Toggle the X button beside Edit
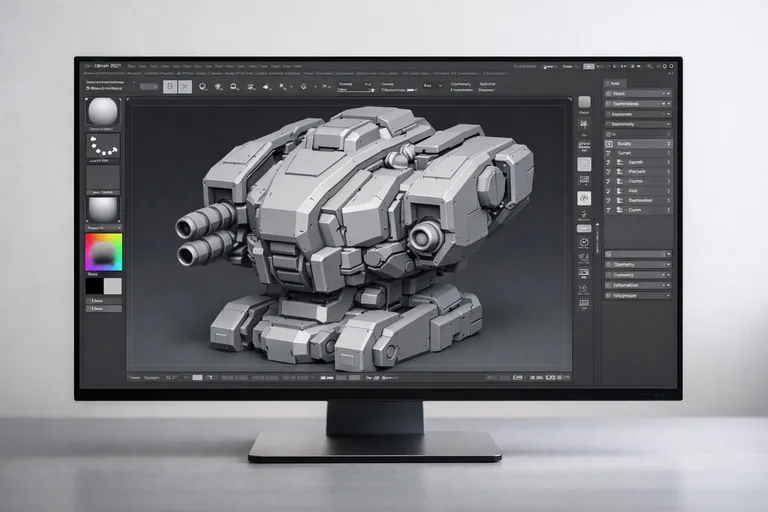768x512 pixels. pos(185,87)
